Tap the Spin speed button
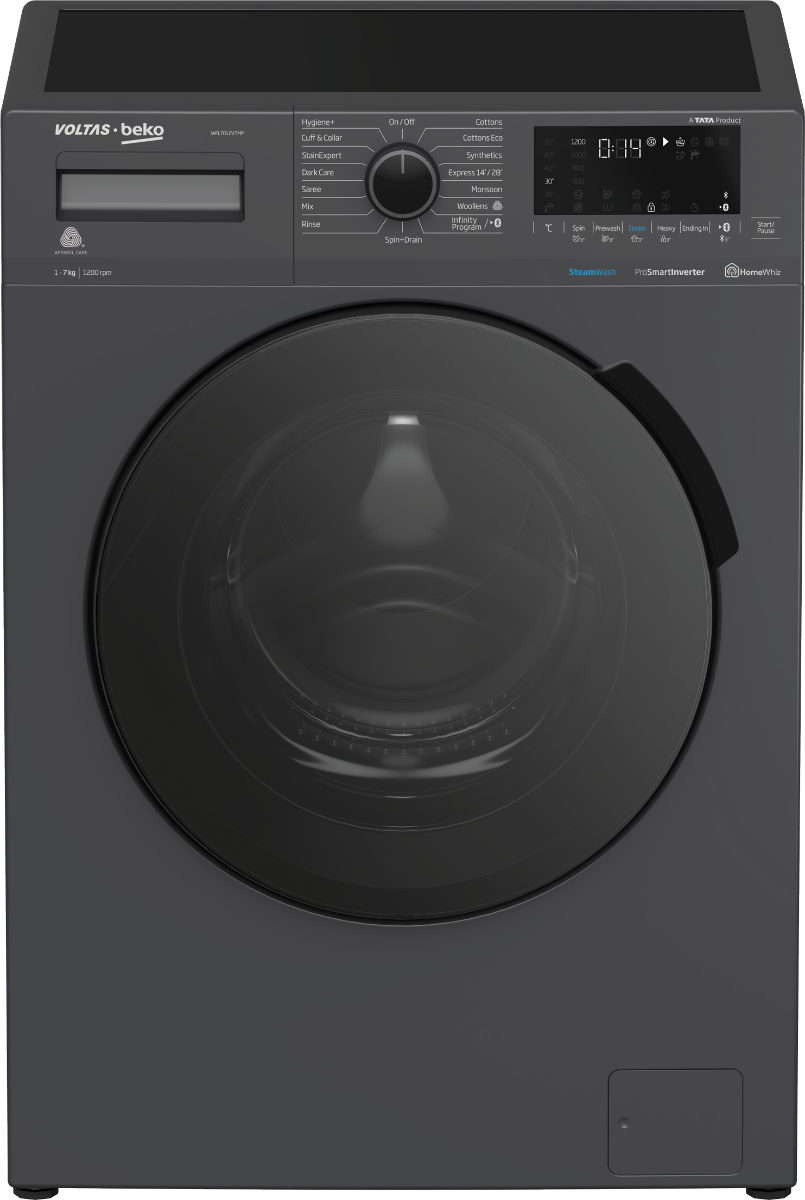The image size is (805, 1200). tap(578, 232)
